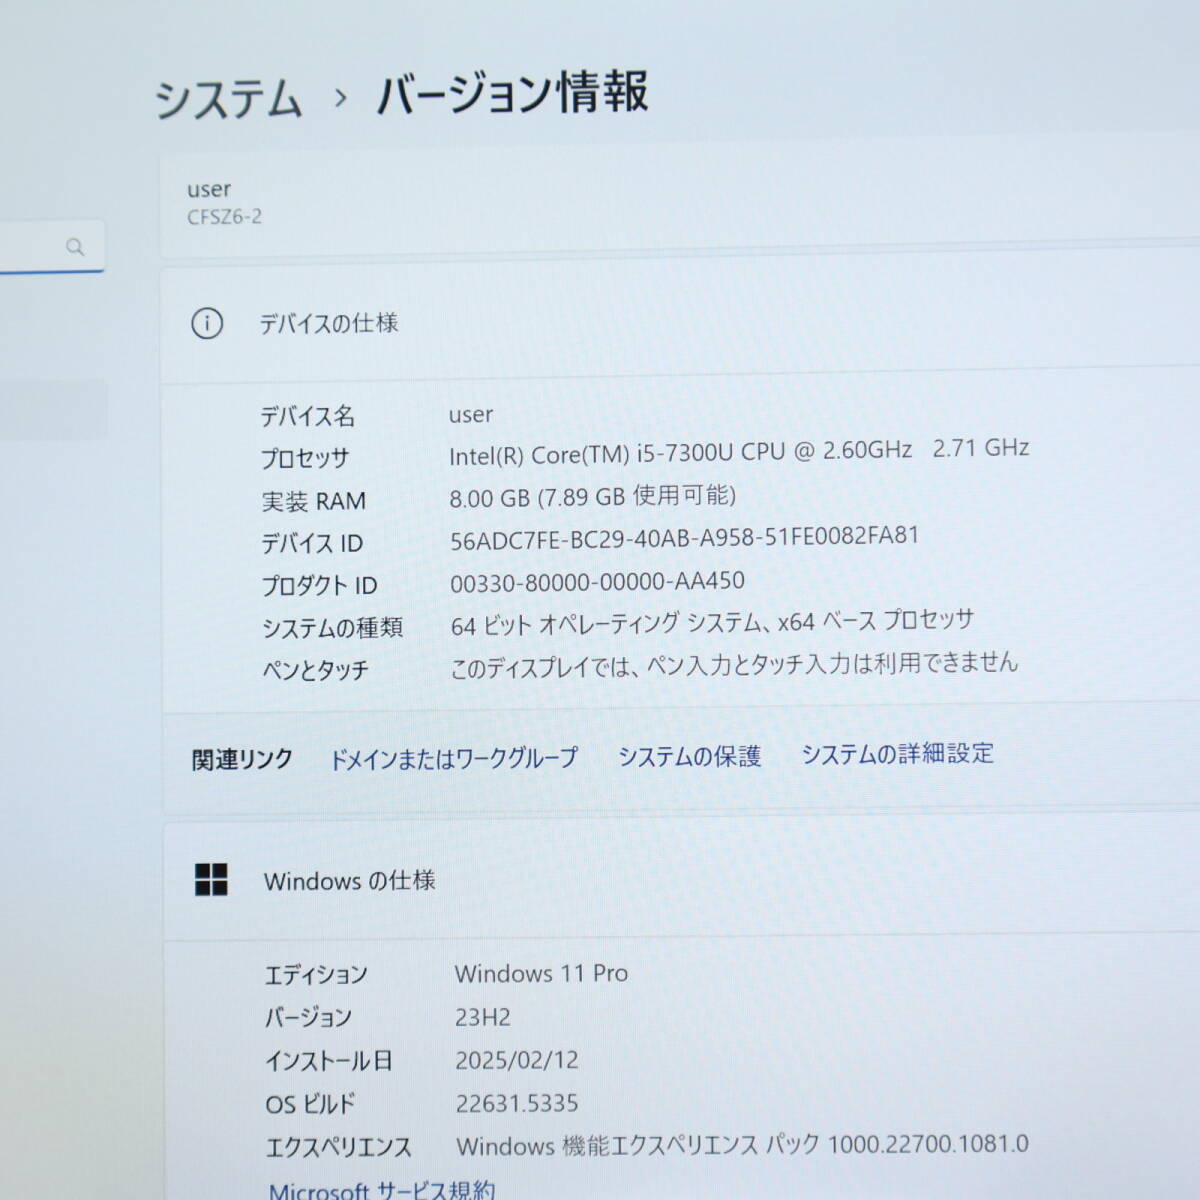1200x1200 pixels.
Task: Click the システムの種類 label
Action: pos(332,628)
